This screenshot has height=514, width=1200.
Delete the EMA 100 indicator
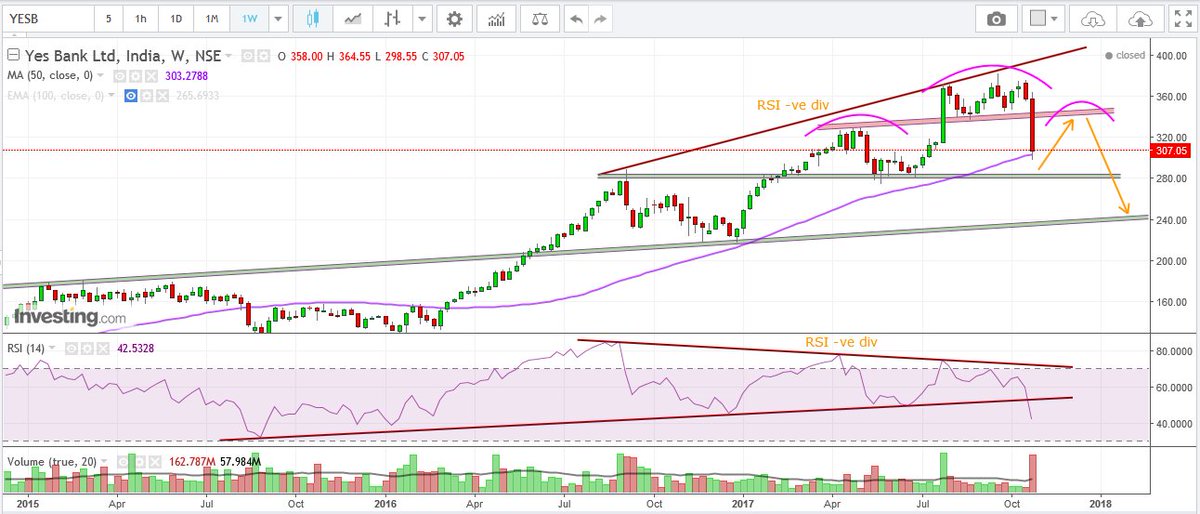point(162,96)
